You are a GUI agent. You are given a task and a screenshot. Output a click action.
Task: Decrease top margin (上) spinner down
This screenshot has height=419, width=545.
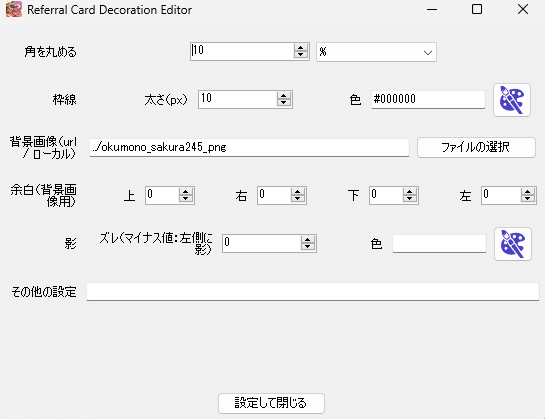tap(186, 199)
